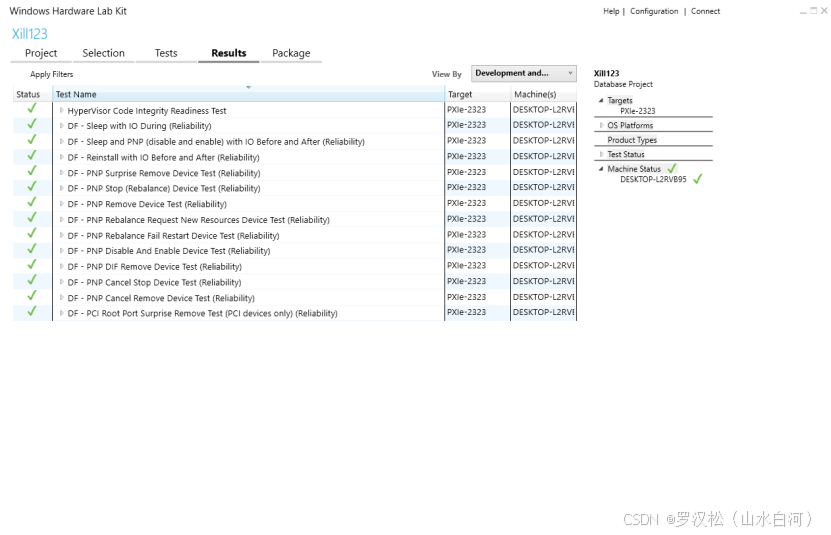Collapse the Machine Status node arrow

pos(601,169)
